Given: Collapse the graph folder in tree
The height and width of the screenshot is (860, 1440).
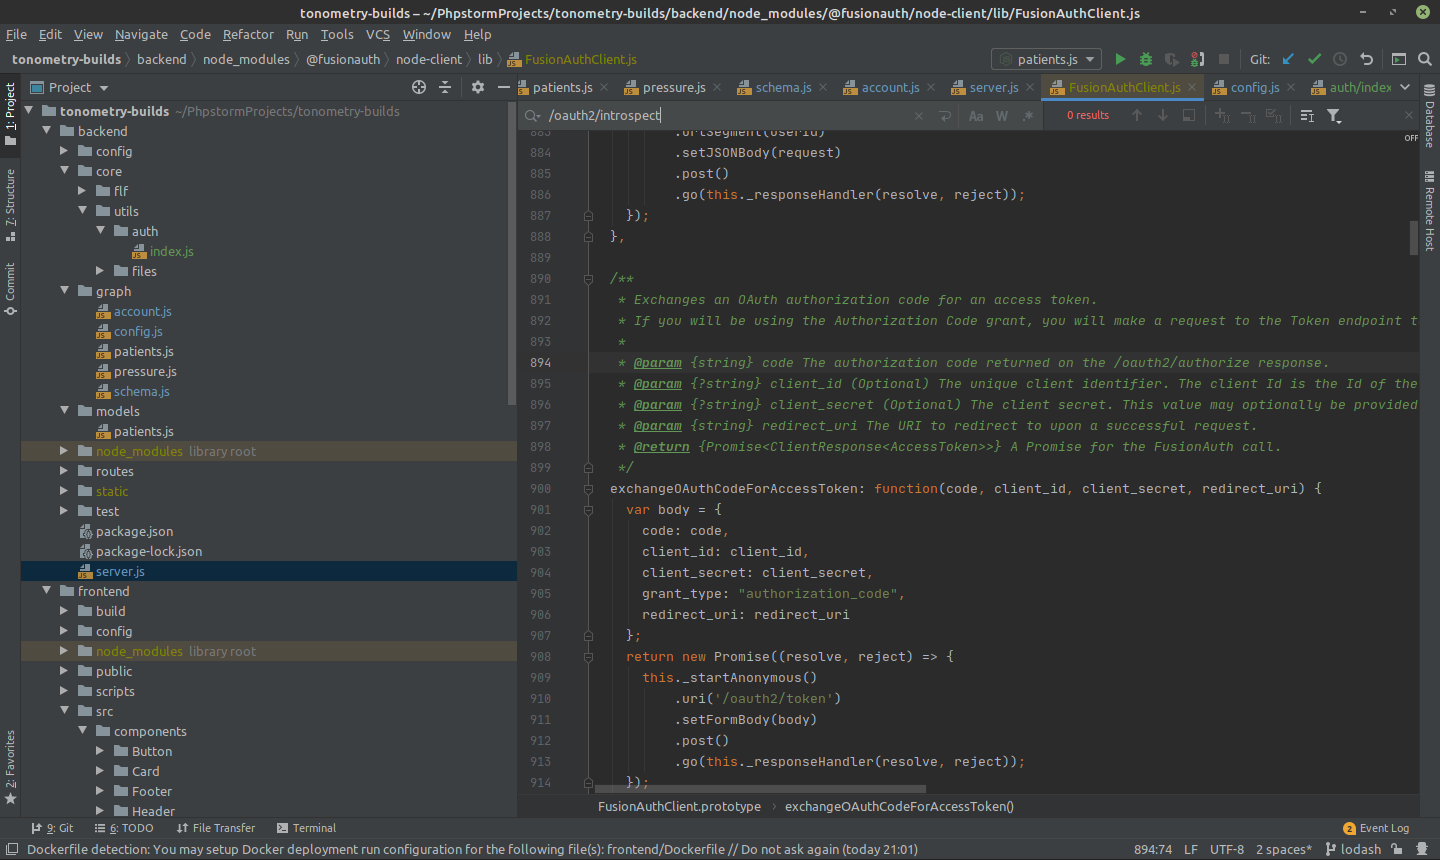Looking at the screenshot, I should point(64,291).
